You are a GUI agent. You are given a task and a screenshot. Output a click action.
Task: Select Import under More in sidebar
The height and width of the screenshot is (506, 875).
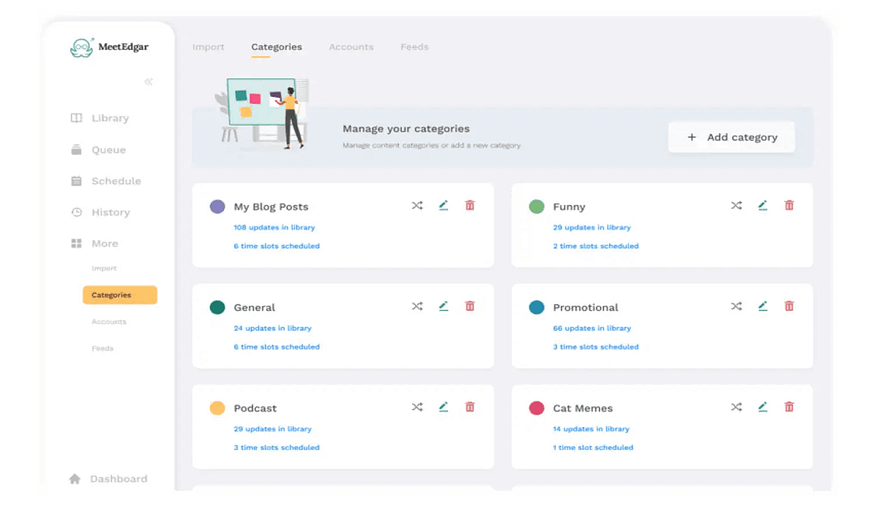tap(104, 268)
